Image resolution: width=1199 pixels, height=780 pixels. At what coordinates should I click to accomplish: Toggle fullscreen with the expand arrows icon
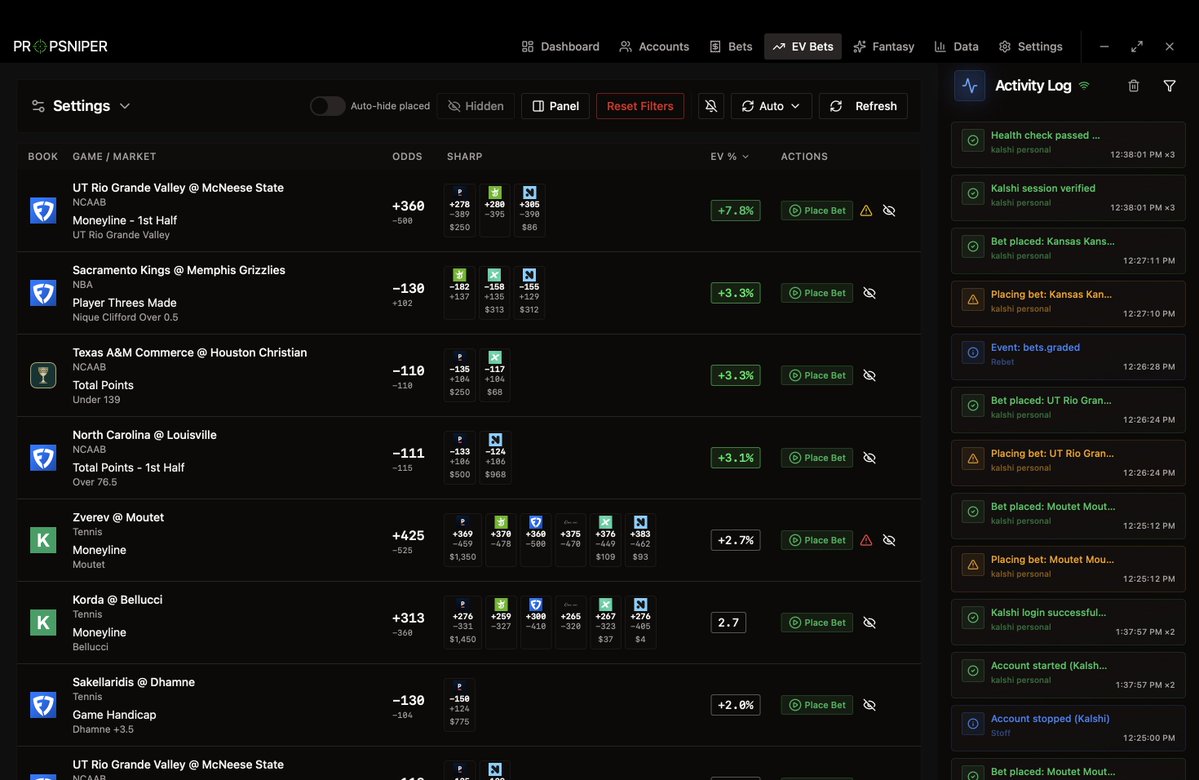[x=1137, y=47]
